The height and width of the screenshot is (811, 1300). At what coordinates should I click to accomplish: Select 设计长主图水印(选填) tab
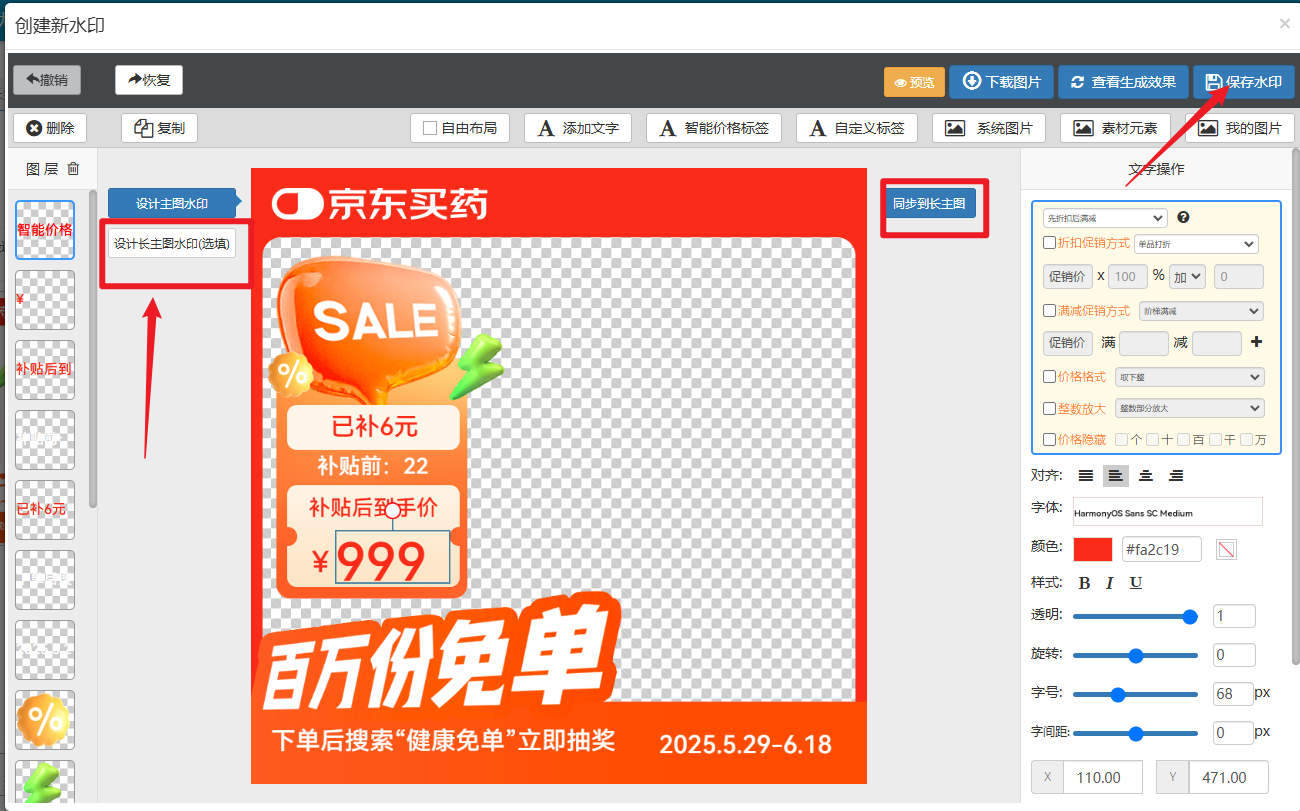[x=172, y=243]
